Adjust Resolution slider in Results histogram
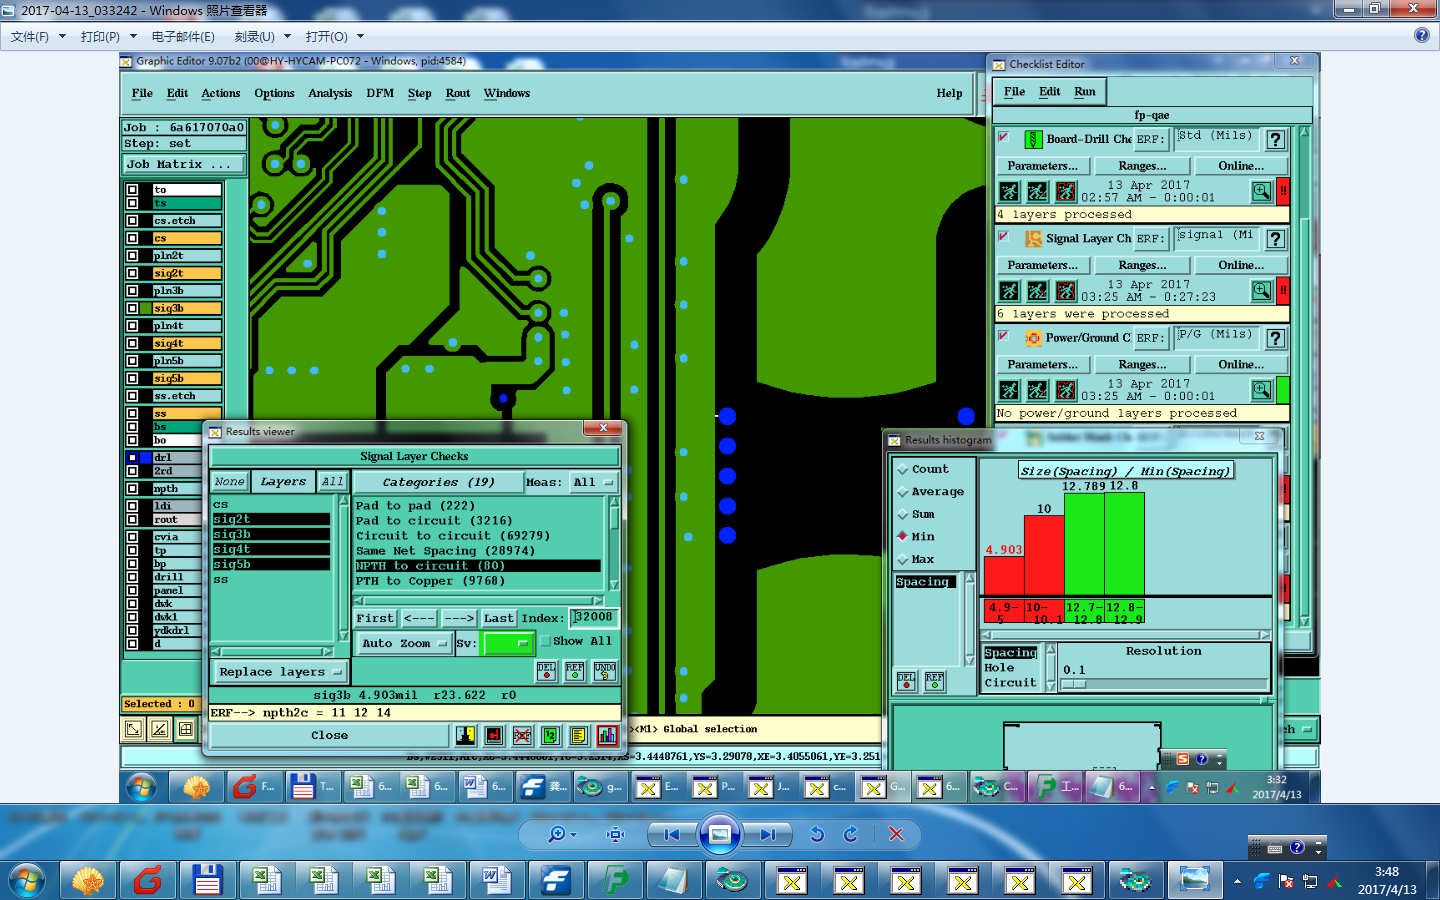The height and width of the screenshot is (900, 1440). tap(1074, 684)
